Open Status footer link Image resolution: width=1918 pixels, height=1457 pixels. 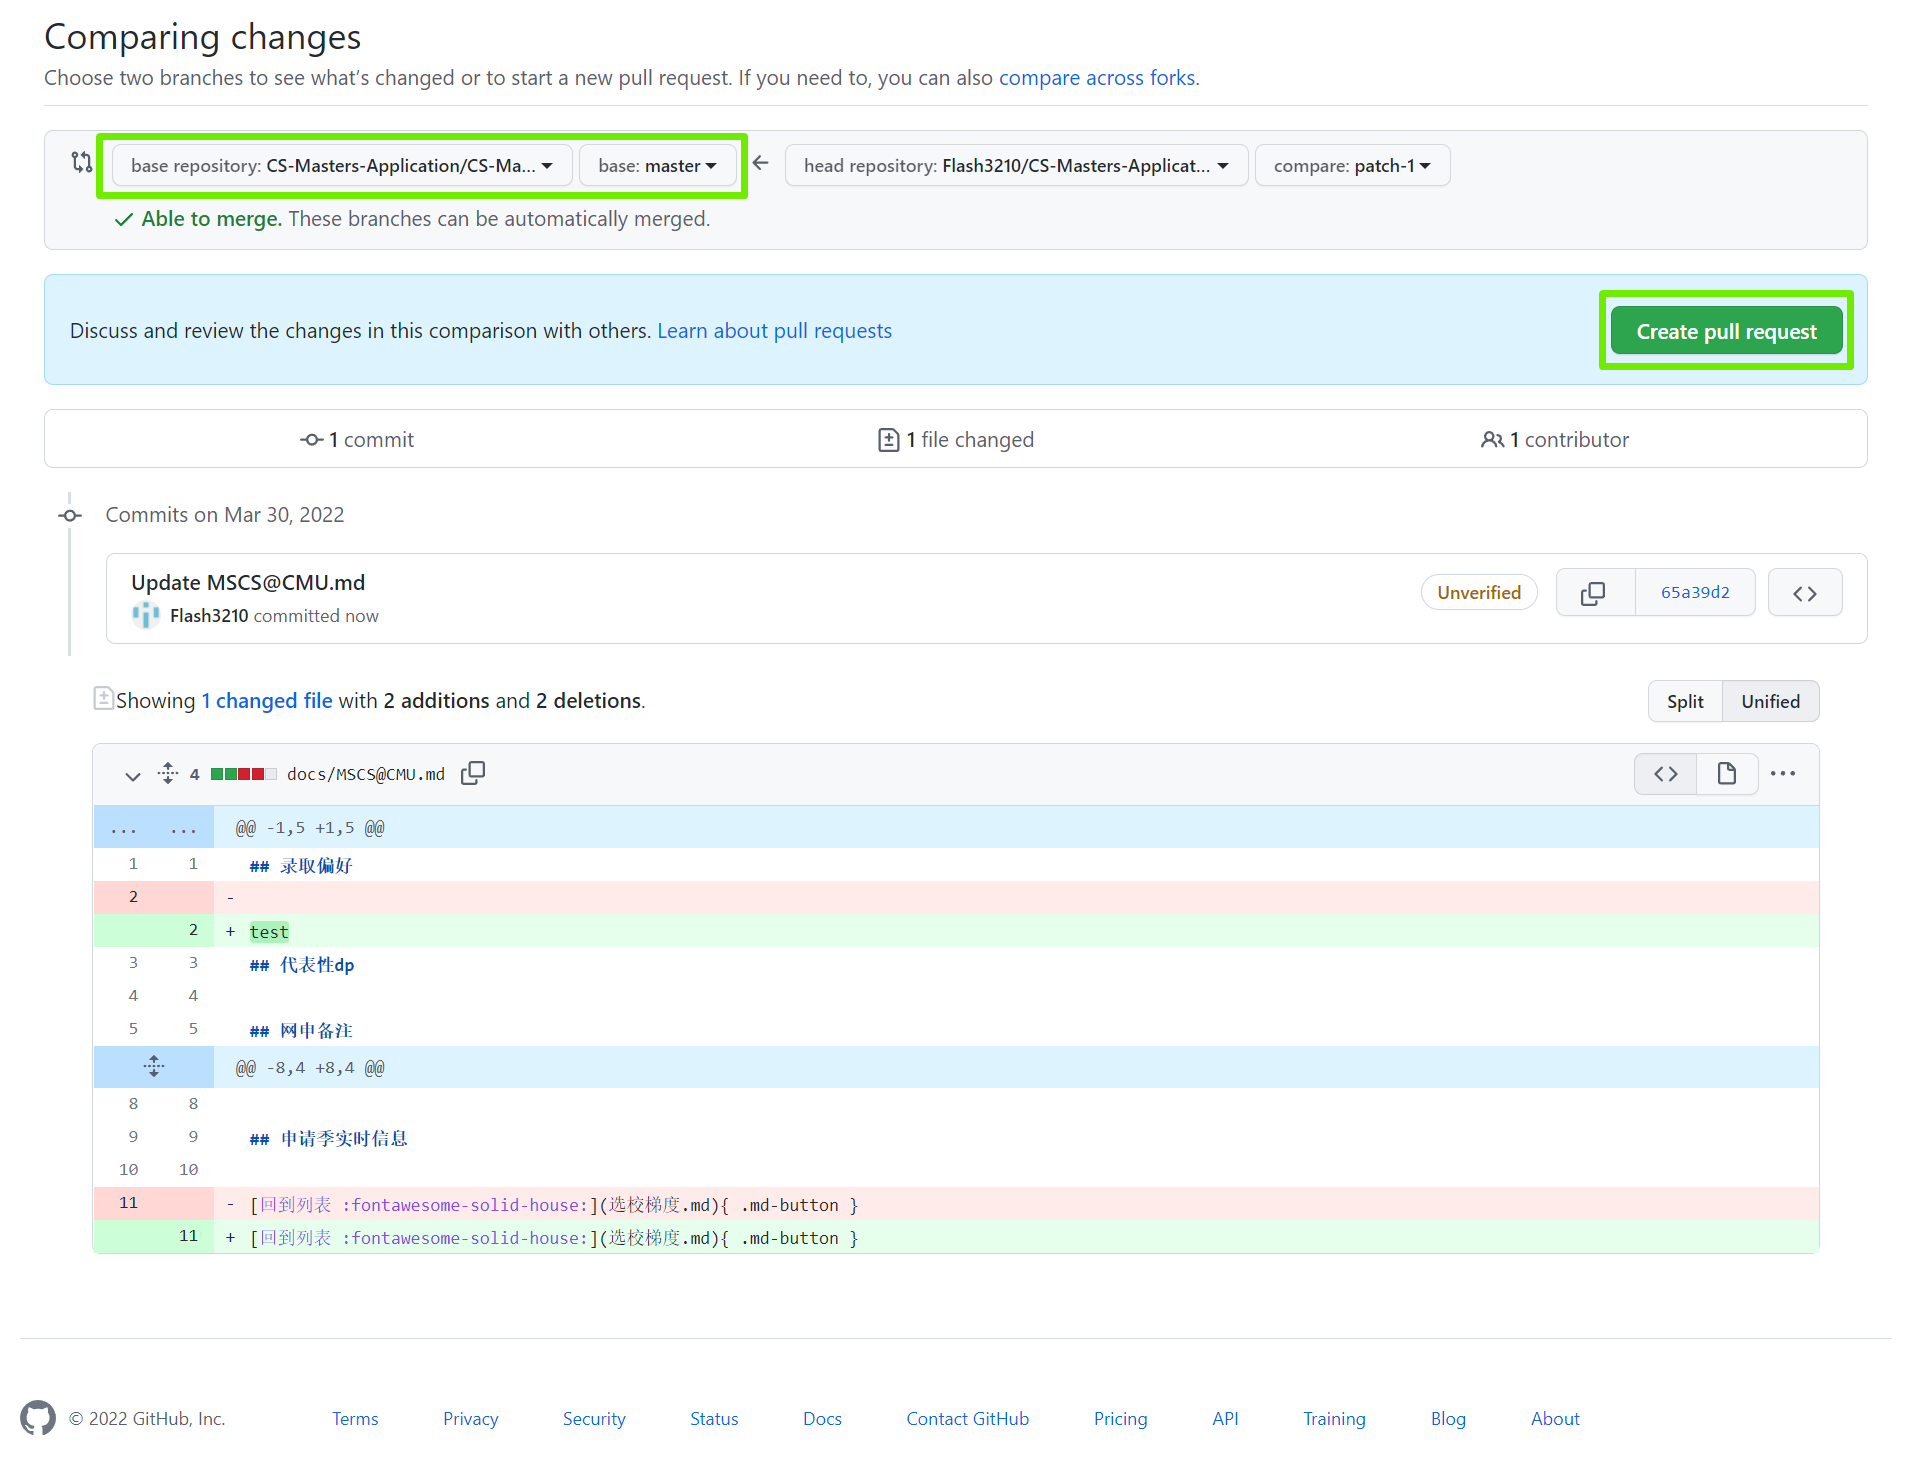pos(714,1419)
